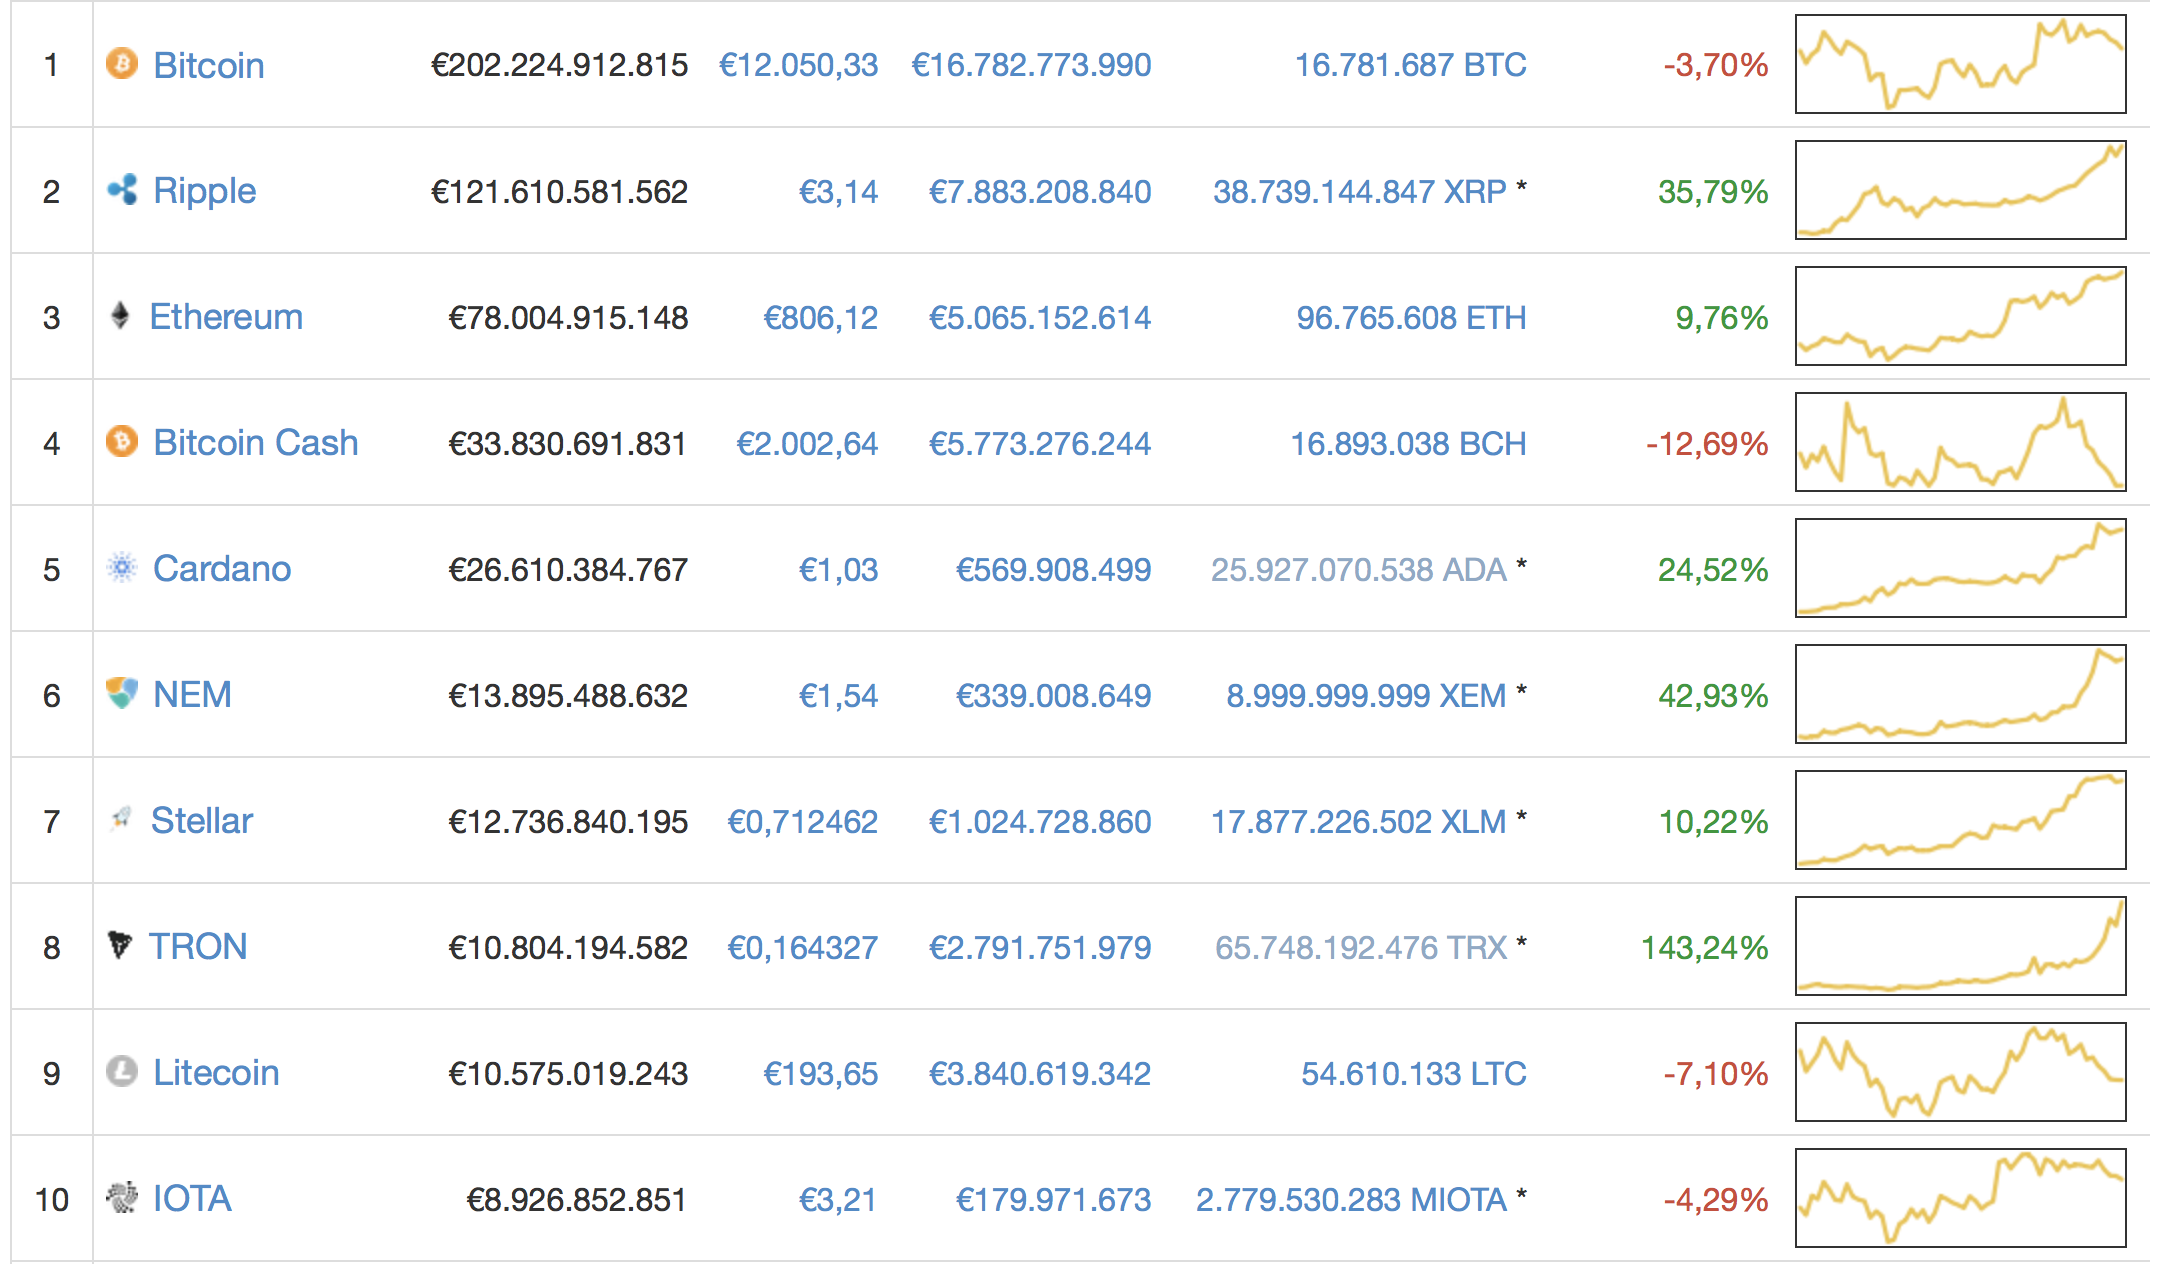Click the Bitcoin 7-day price chart

click(x=1960, y=65)
